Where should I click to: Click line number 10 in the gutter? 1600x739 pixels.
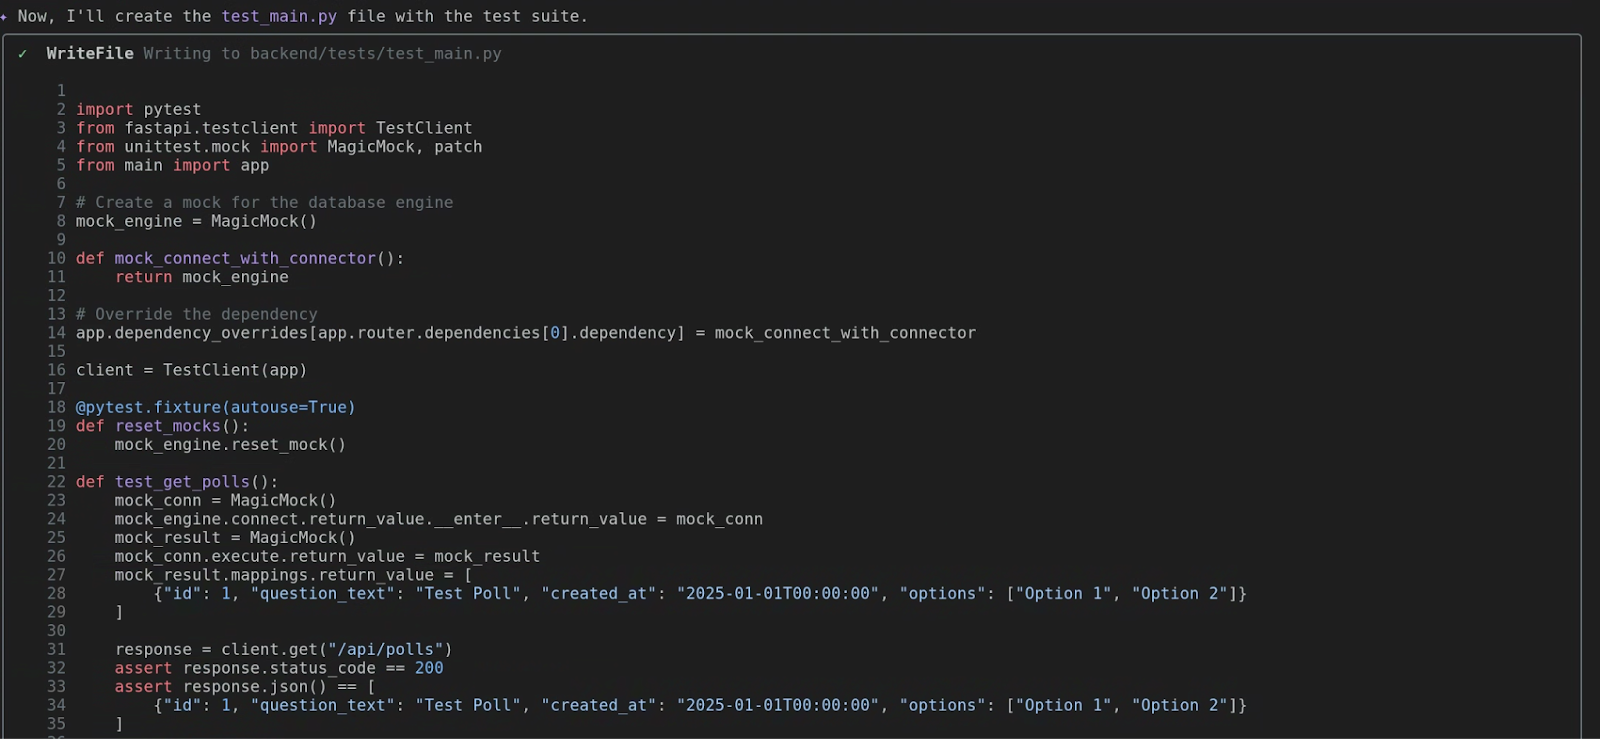point(56,259)
